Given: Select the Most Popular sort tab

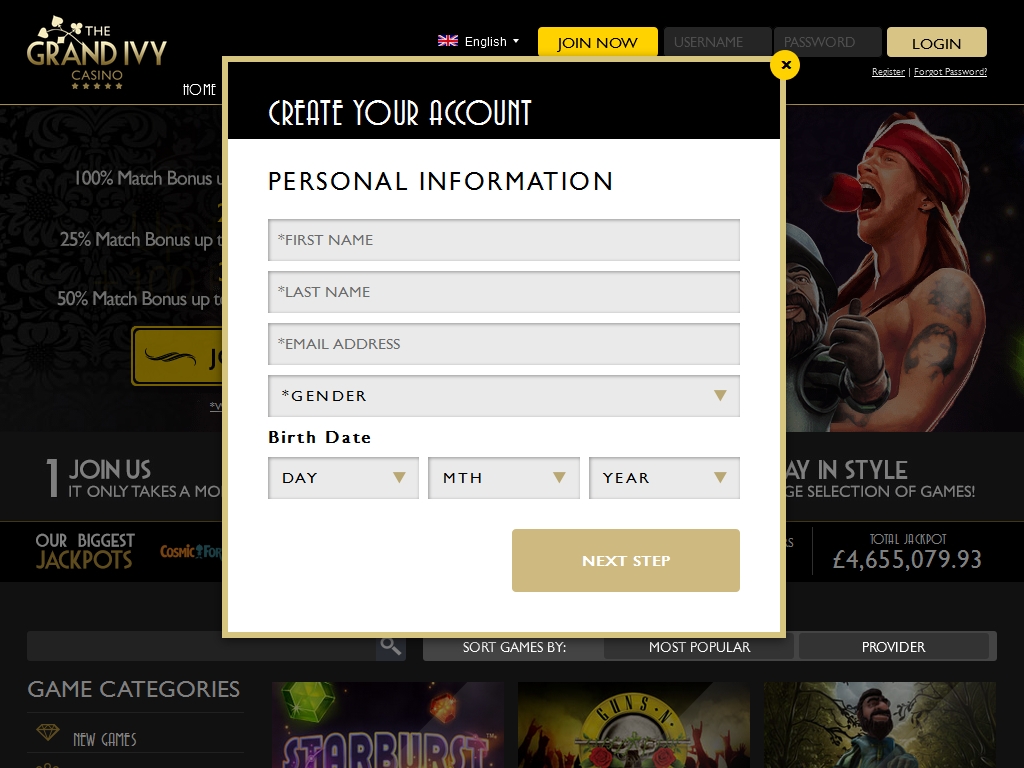Looking at the screenshot, I should [699, 647].
